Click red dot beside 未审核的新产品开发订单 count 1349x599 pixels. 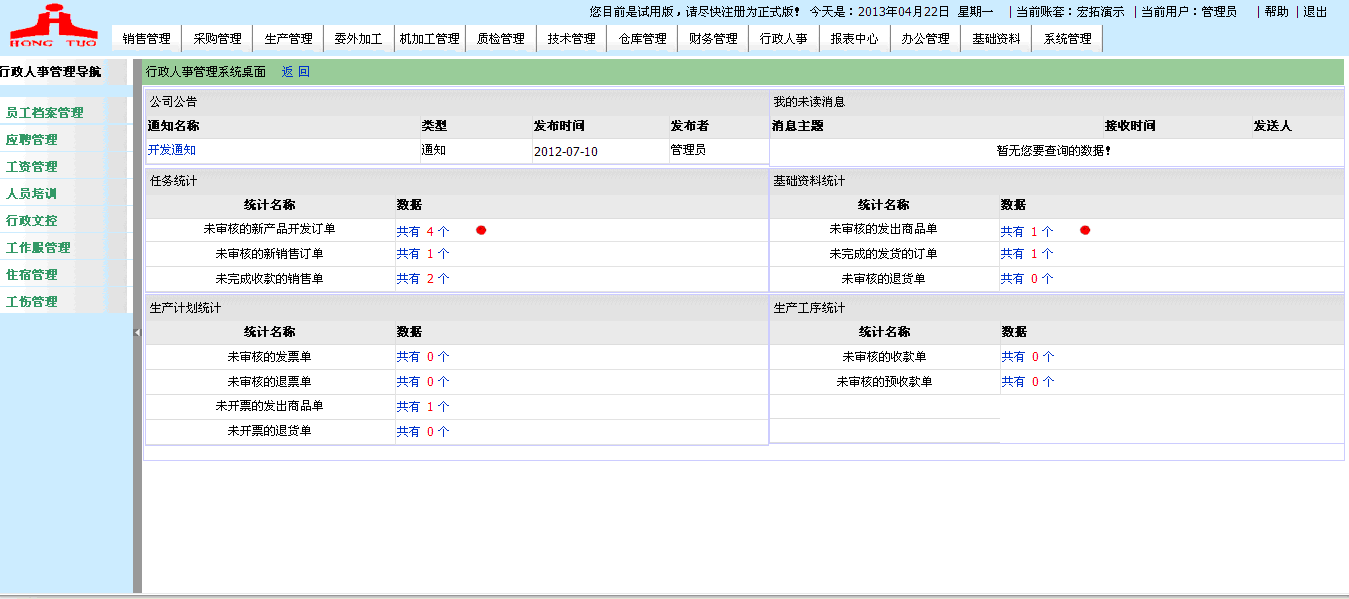[481, 230]
